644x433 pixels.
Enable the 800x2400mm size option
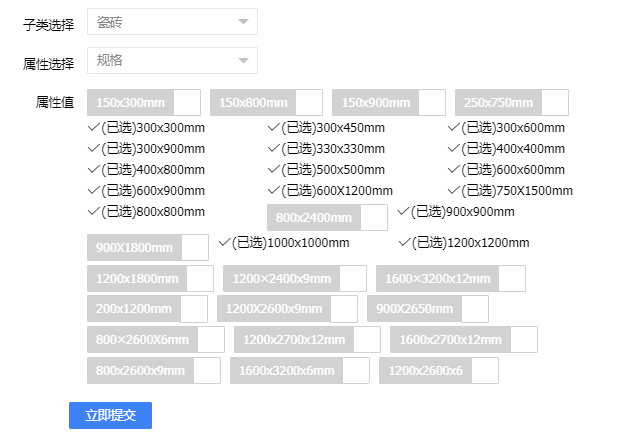pos(326,217)
